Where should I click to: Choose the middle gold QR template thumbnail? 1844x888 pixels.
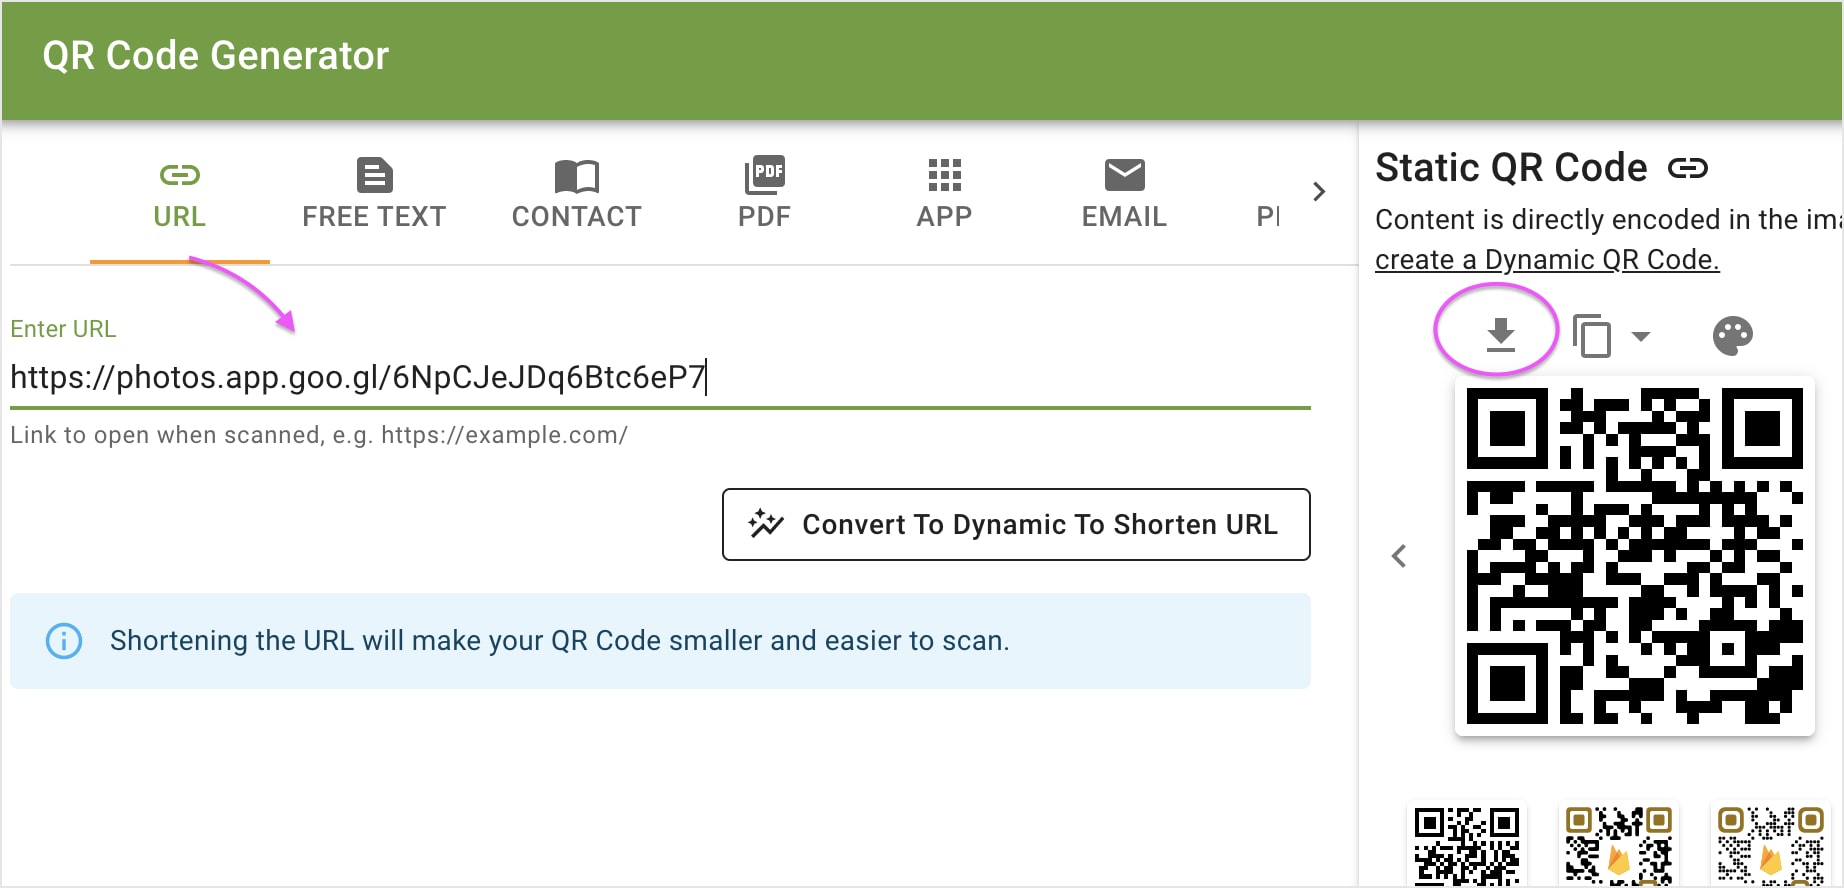click(1618, 846)
